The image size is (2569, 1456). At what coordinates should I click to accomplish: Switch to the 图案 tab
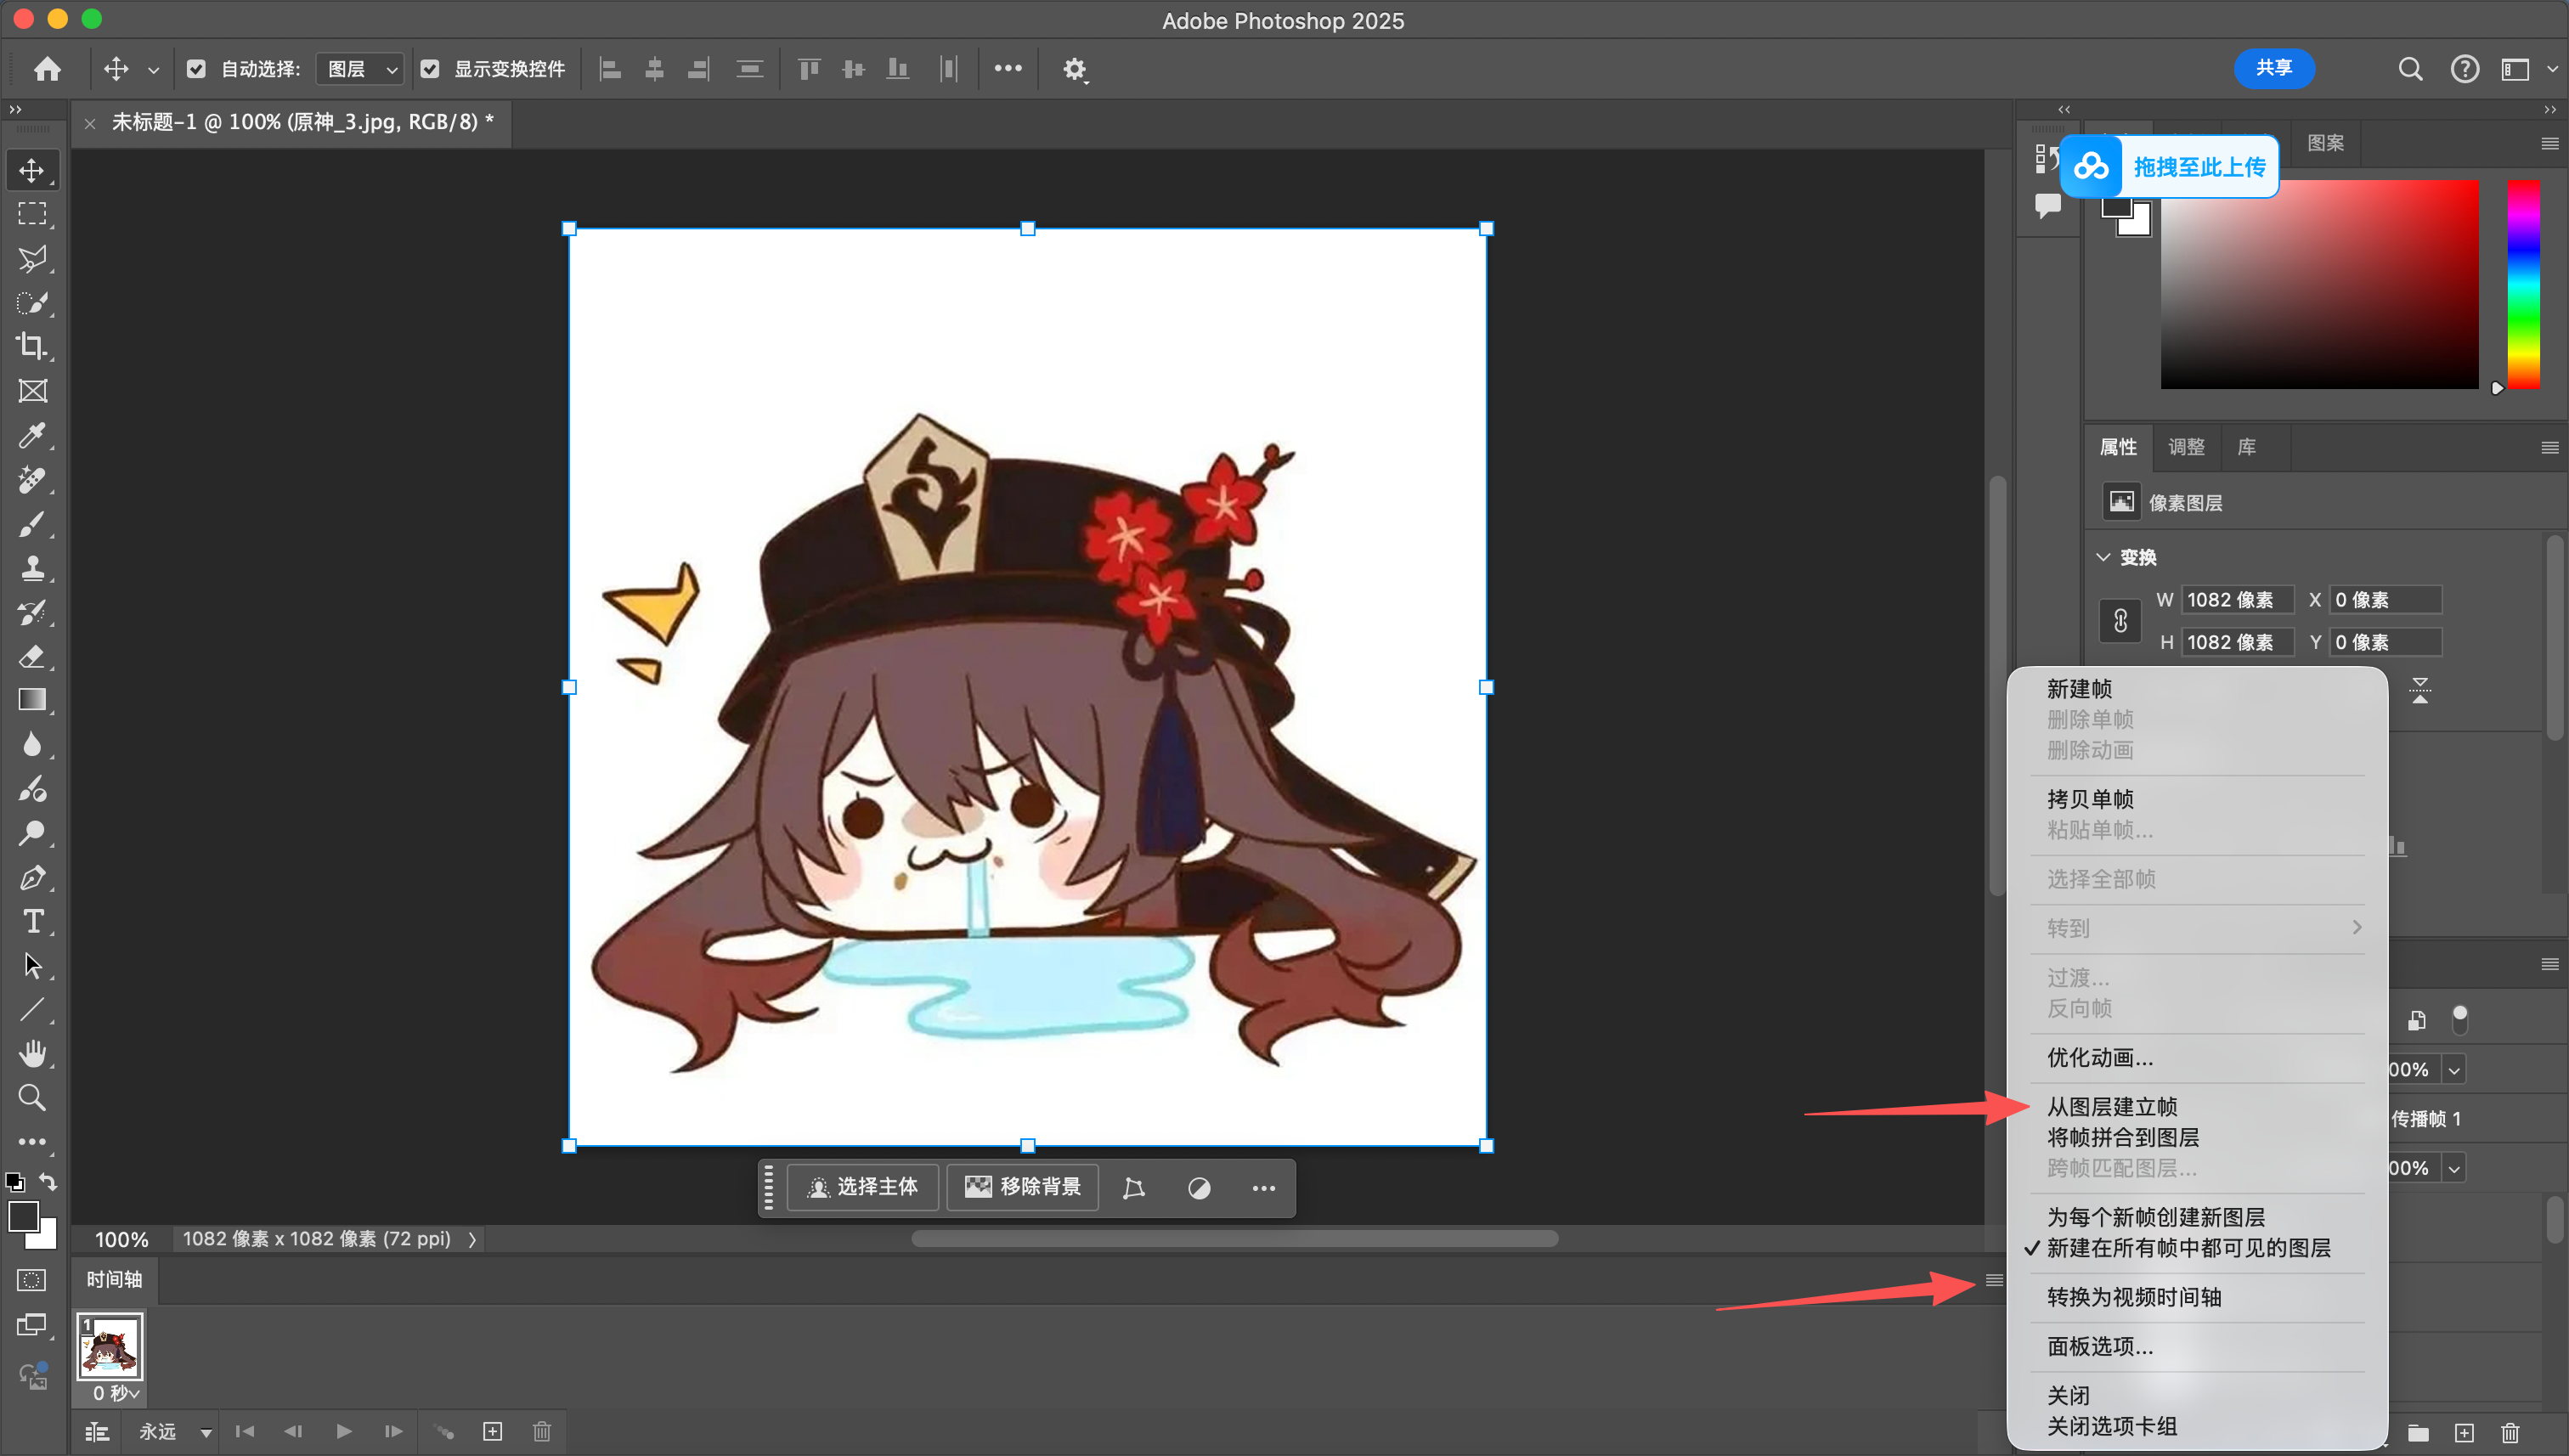[x=2325, y=143]
